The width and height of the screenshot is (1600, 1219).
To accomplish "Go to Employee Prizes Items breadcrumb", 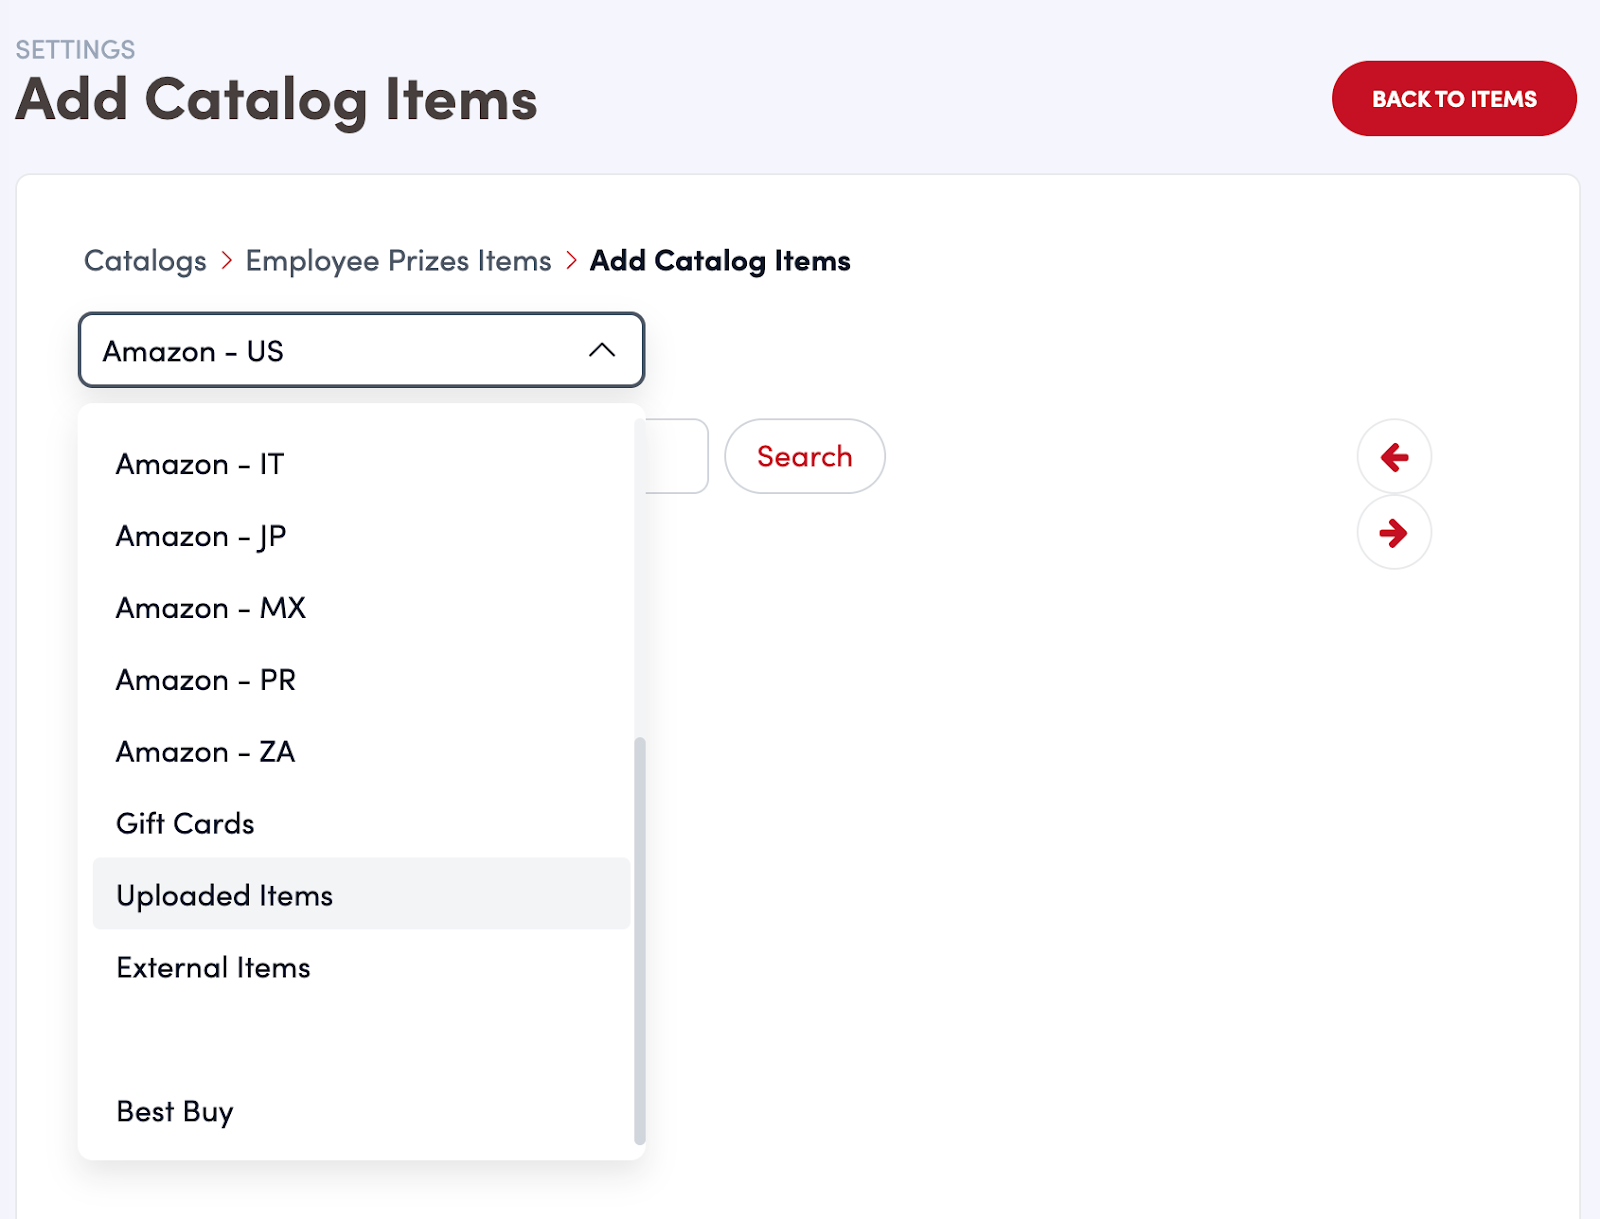I will click(398, 261).
